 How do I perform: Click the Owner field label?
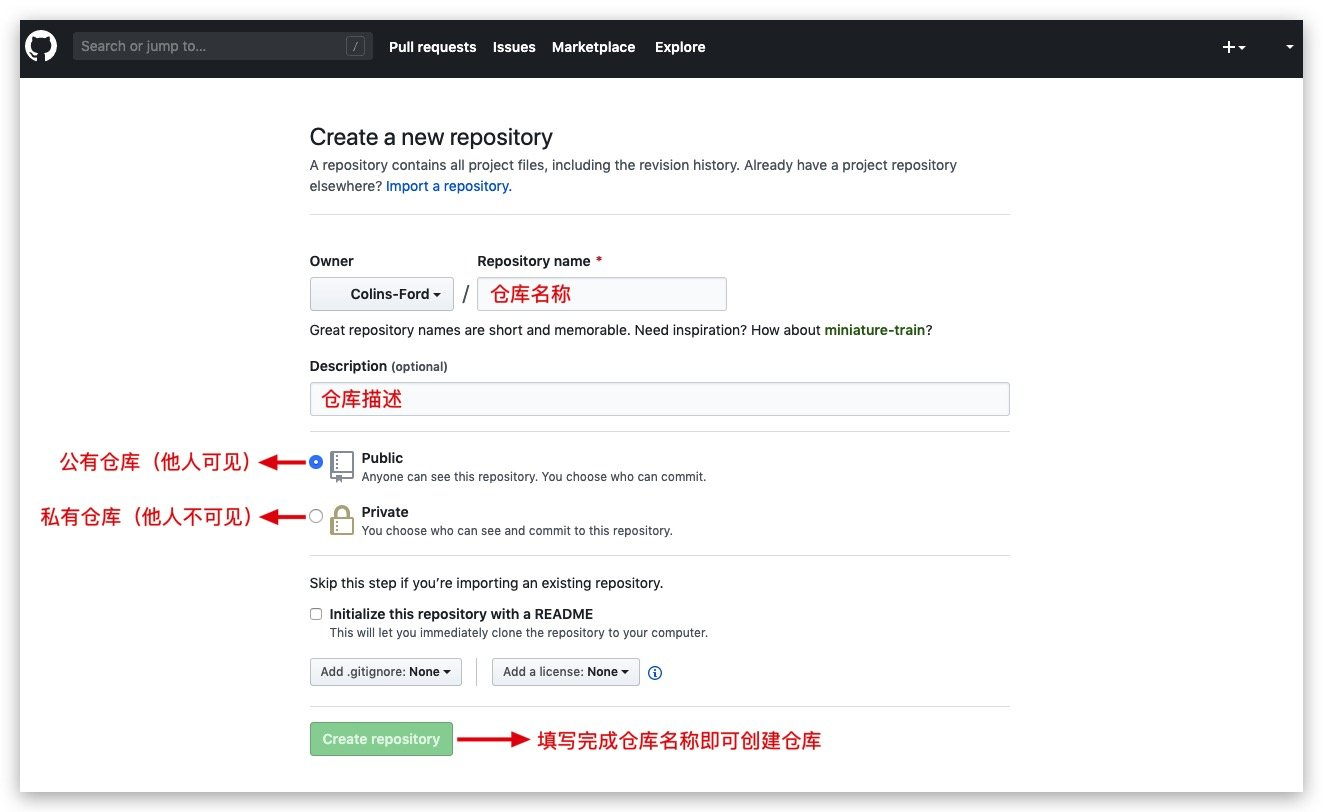(332, 261)
